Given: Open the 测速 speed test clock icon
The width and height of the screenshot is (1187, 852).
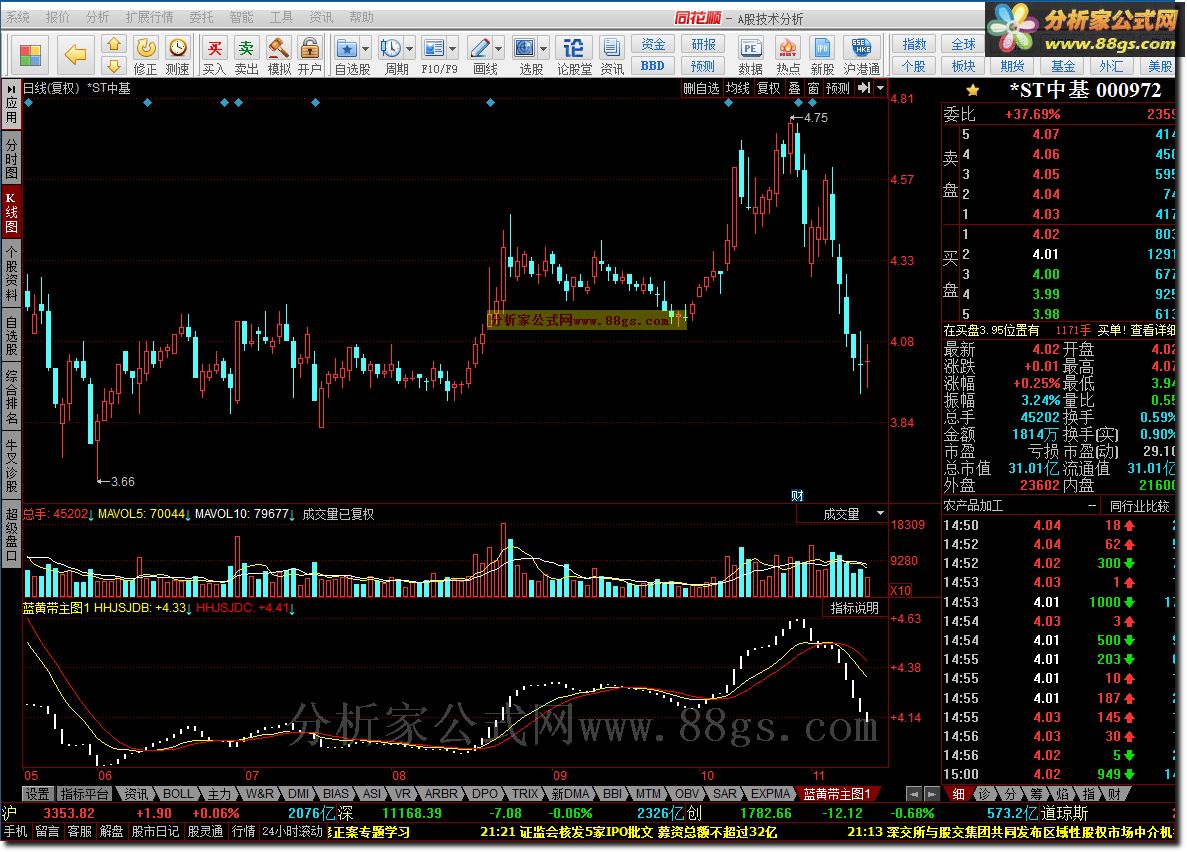Looking at the screenshot, I should (178, 49).
